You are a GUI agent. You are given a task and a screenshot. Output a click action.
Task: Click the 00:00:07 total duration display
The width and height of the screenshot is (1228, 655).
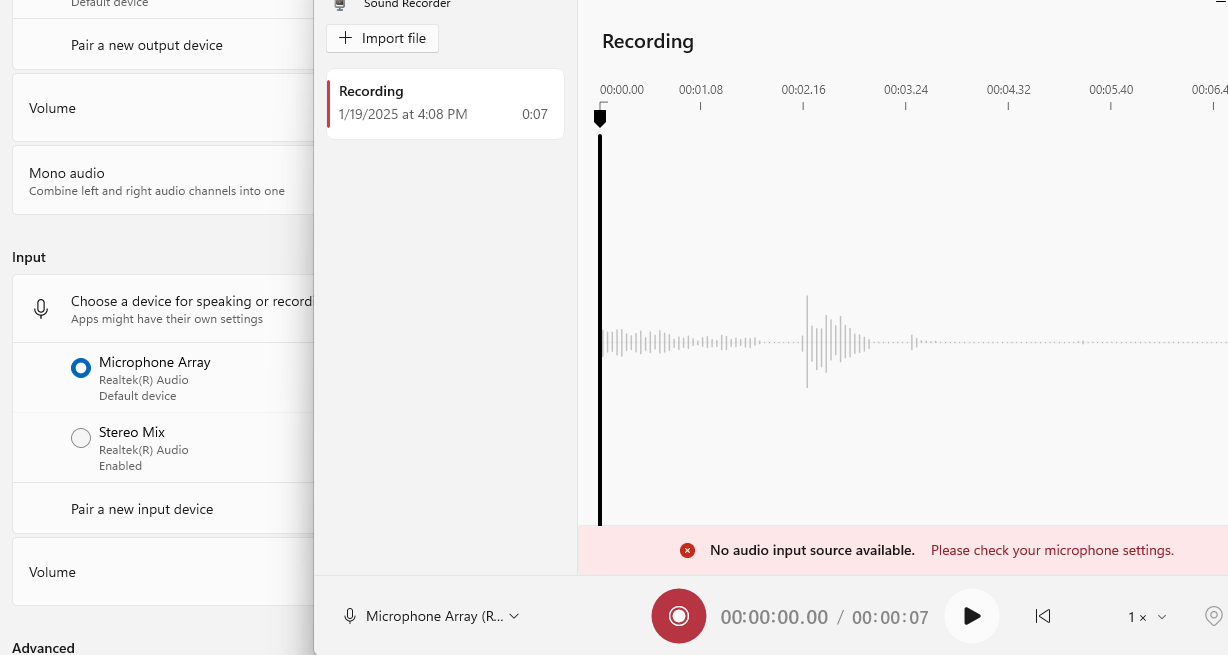[x=890, y=617]
